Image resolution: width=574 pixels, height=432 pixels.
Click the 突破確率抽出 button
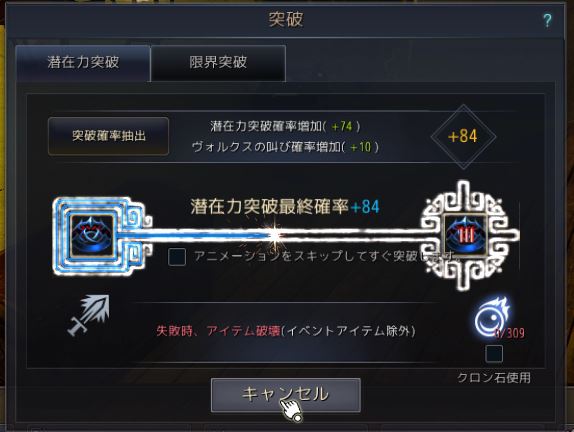108,136
